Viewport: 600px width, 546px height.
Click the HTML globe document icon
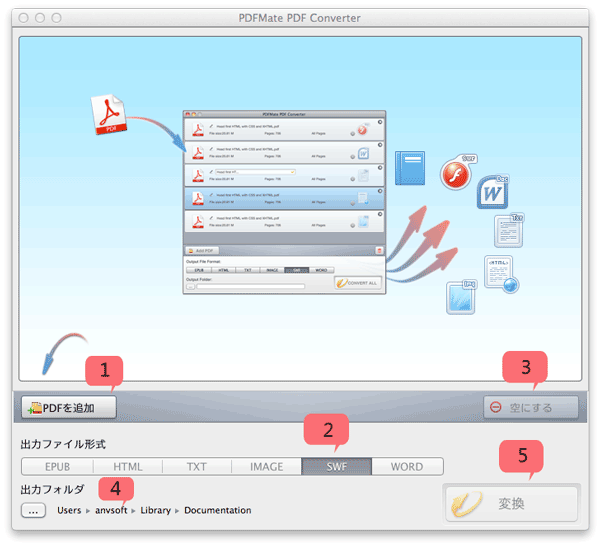(501, 274)
